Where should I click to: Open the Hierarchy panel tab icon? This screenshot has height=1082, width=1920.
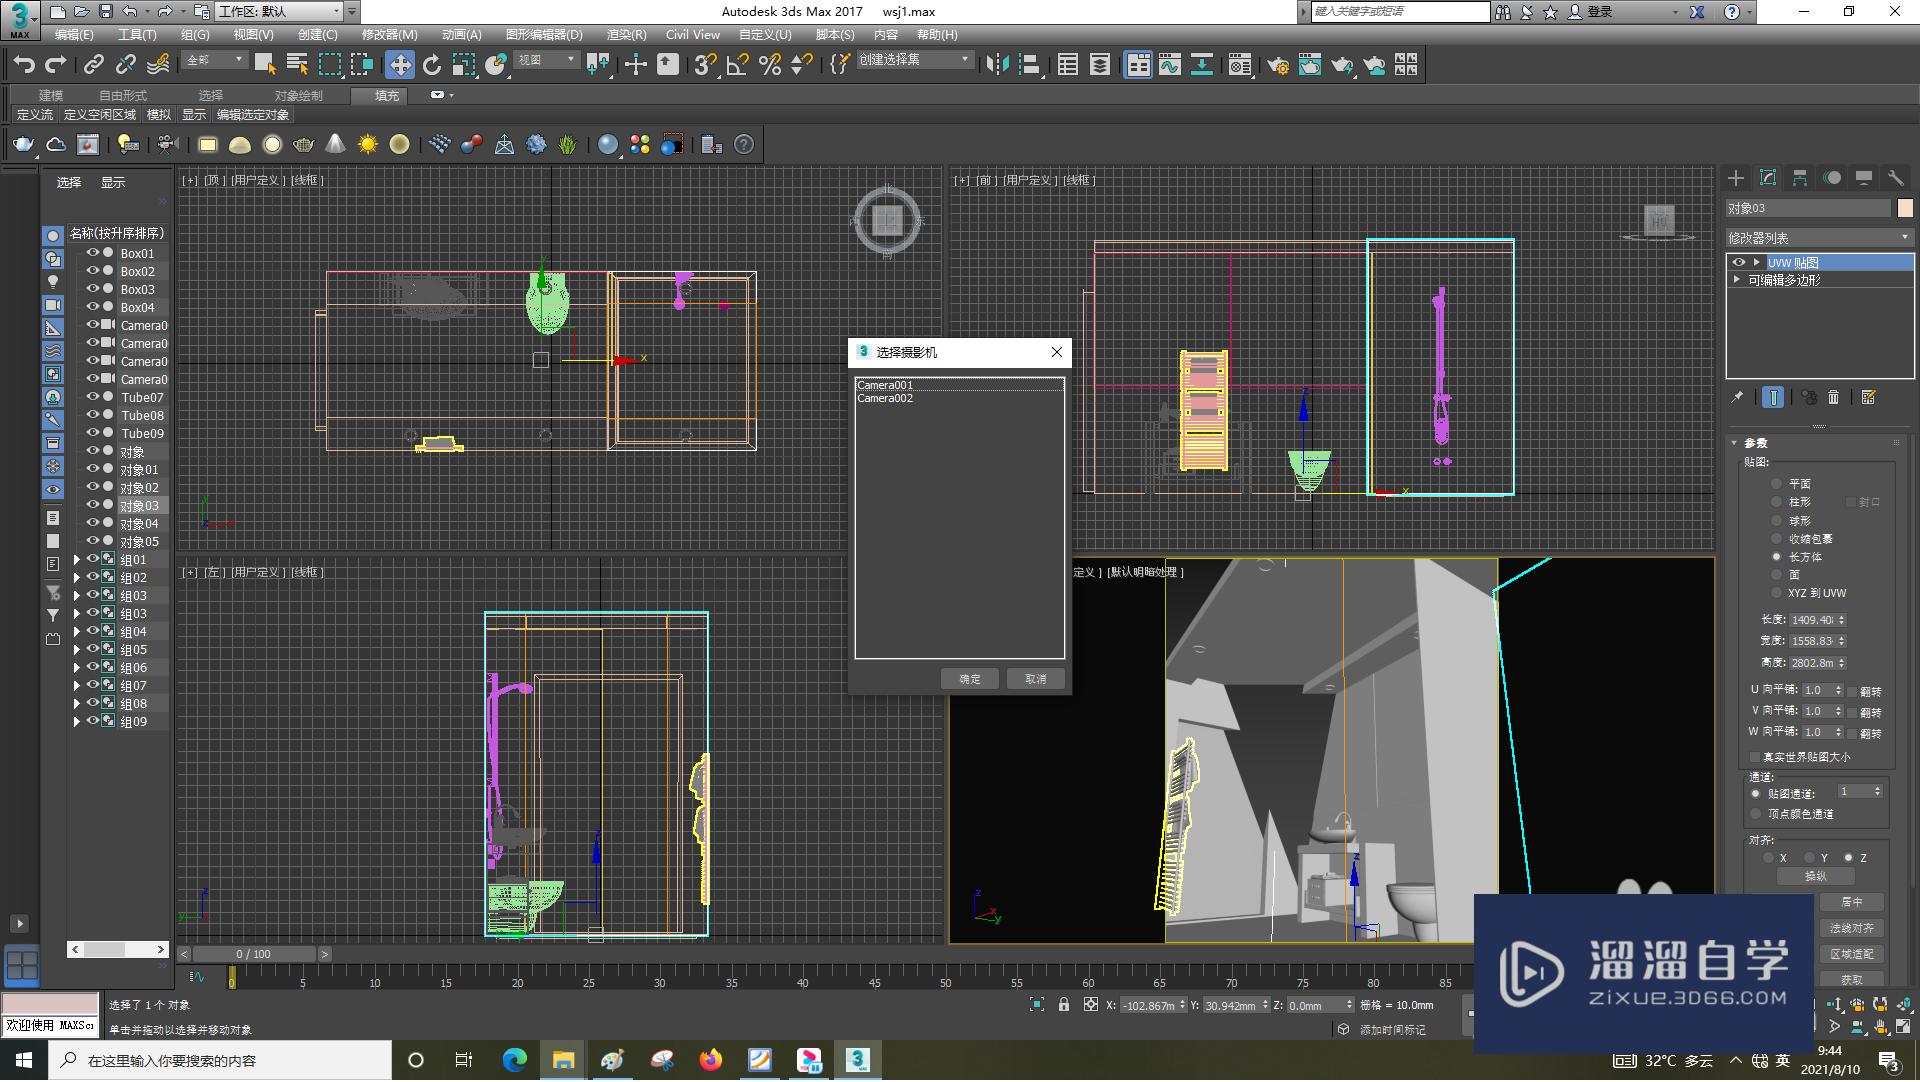click(x=1800, y=178)
